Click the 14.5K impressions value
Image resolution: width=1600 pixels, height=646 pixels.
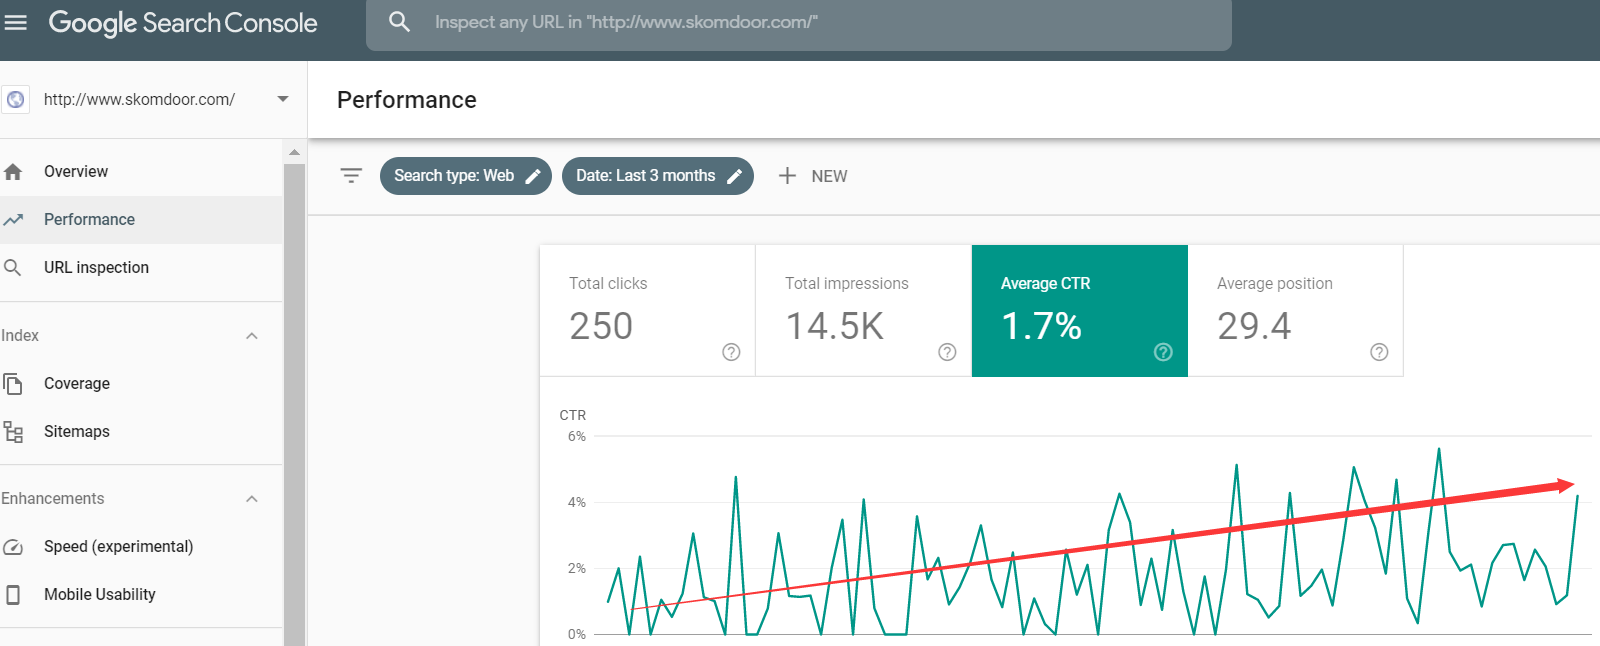(835, 326)
